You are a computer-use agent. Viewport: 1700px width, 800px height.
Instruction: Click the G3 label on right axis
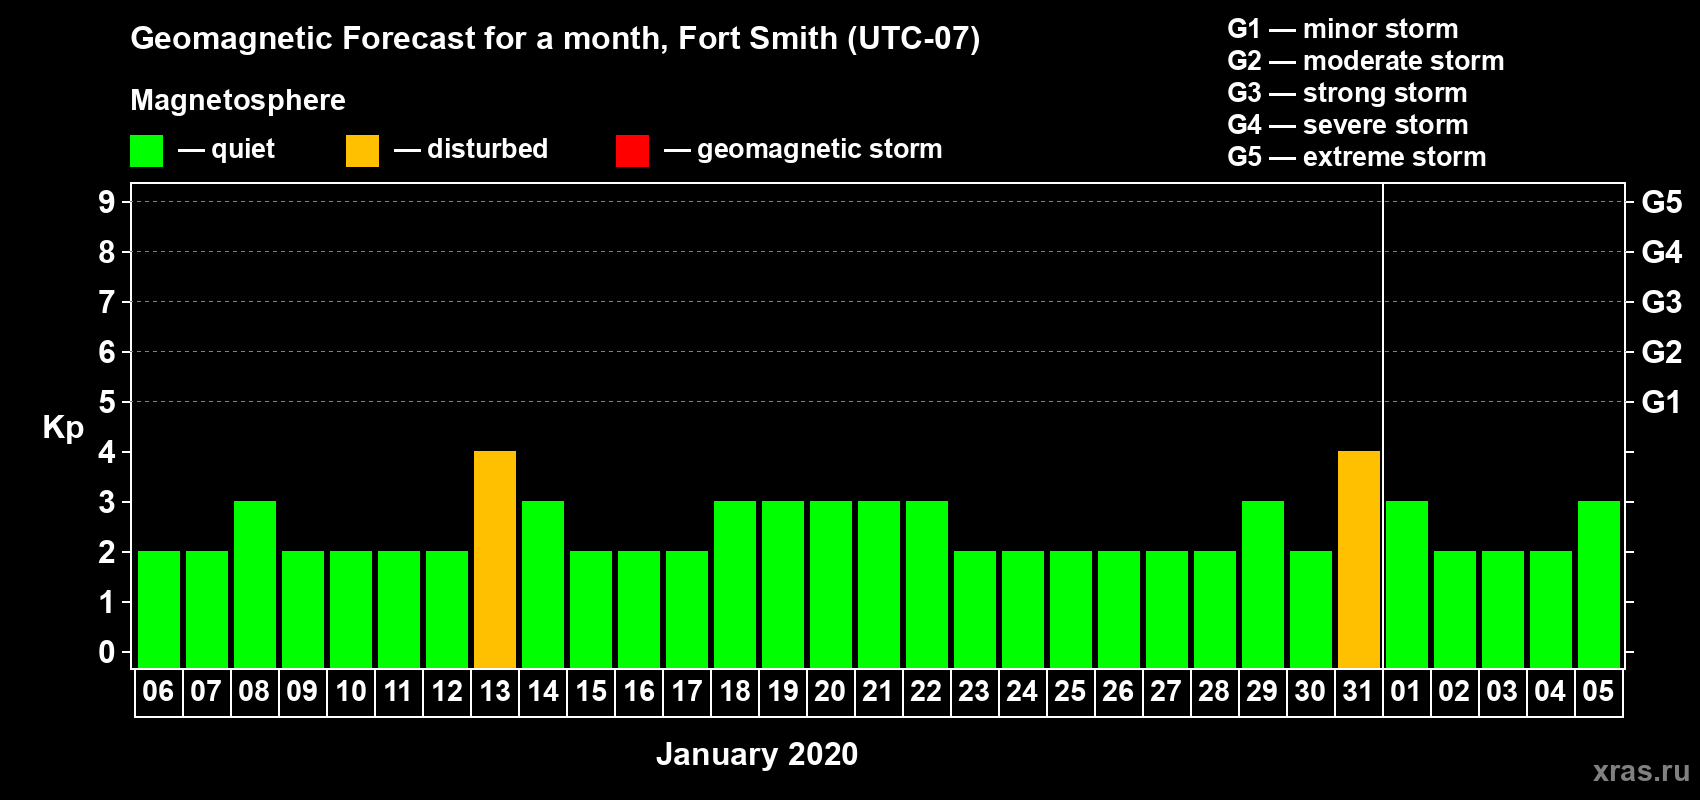pos(1662,302)
